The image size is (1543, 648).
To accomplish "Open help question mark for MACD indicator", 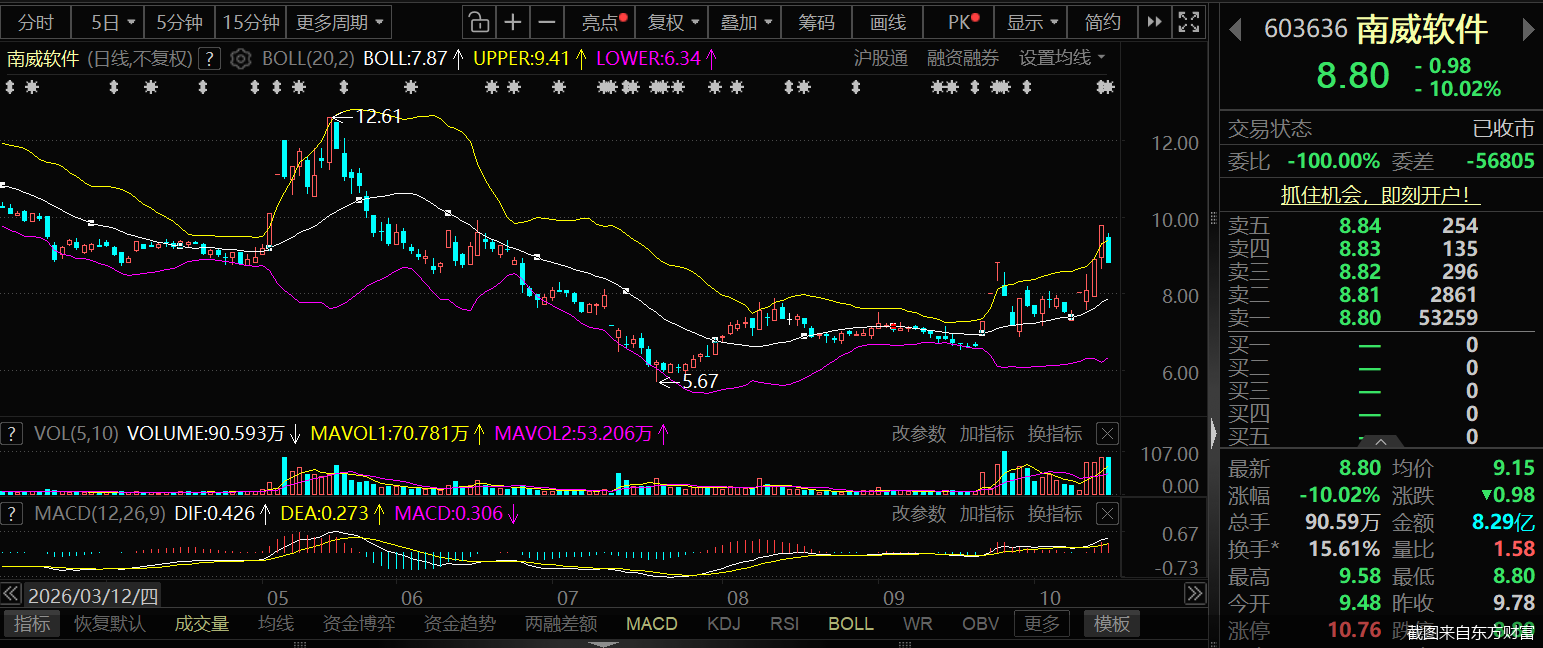I will click(x=12, y=514).
